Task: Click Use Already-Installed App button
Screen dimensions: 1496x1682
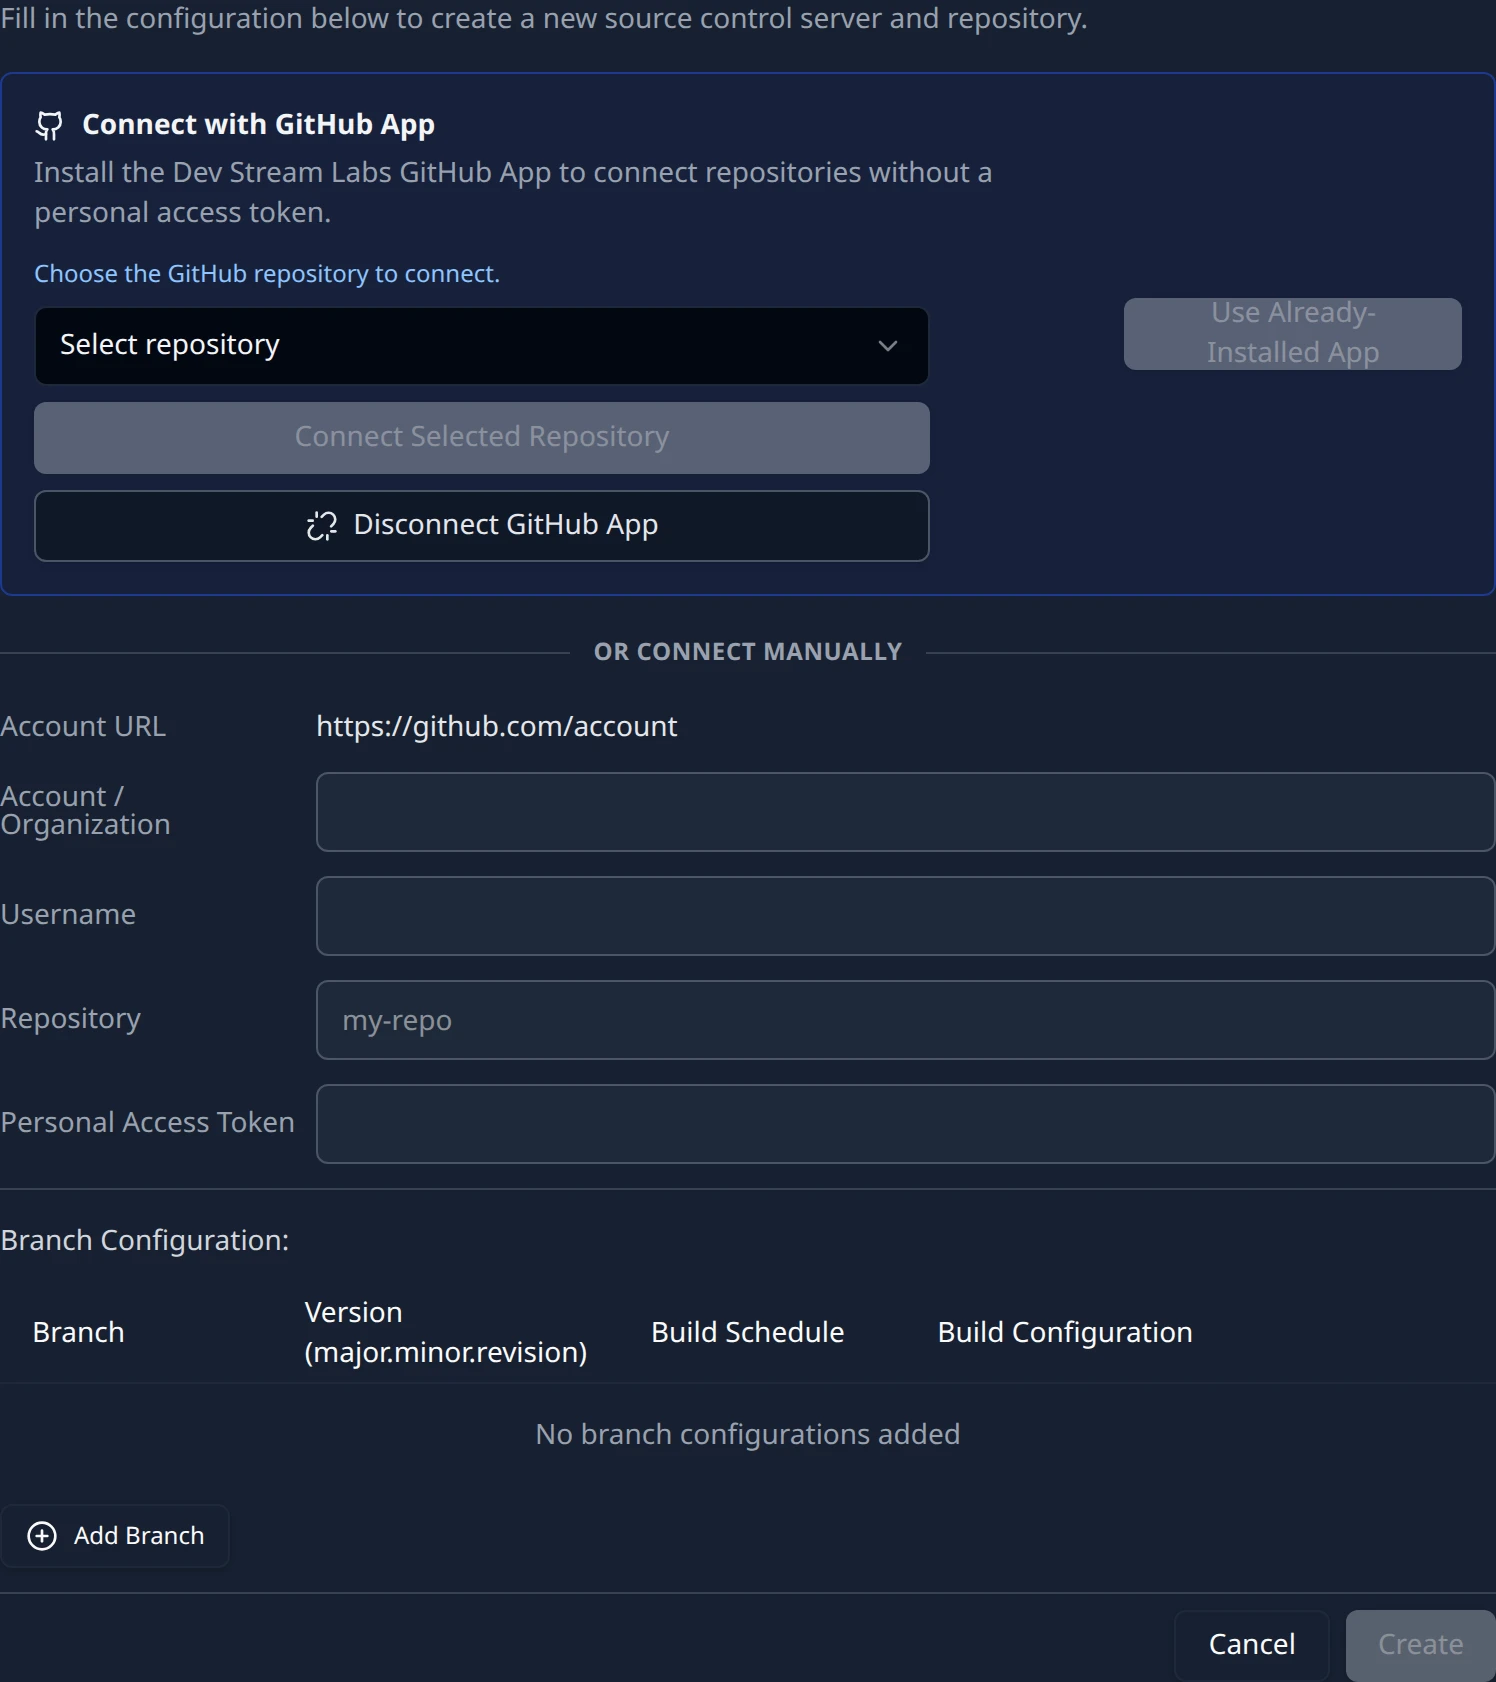Action: tap(1292, 334)
